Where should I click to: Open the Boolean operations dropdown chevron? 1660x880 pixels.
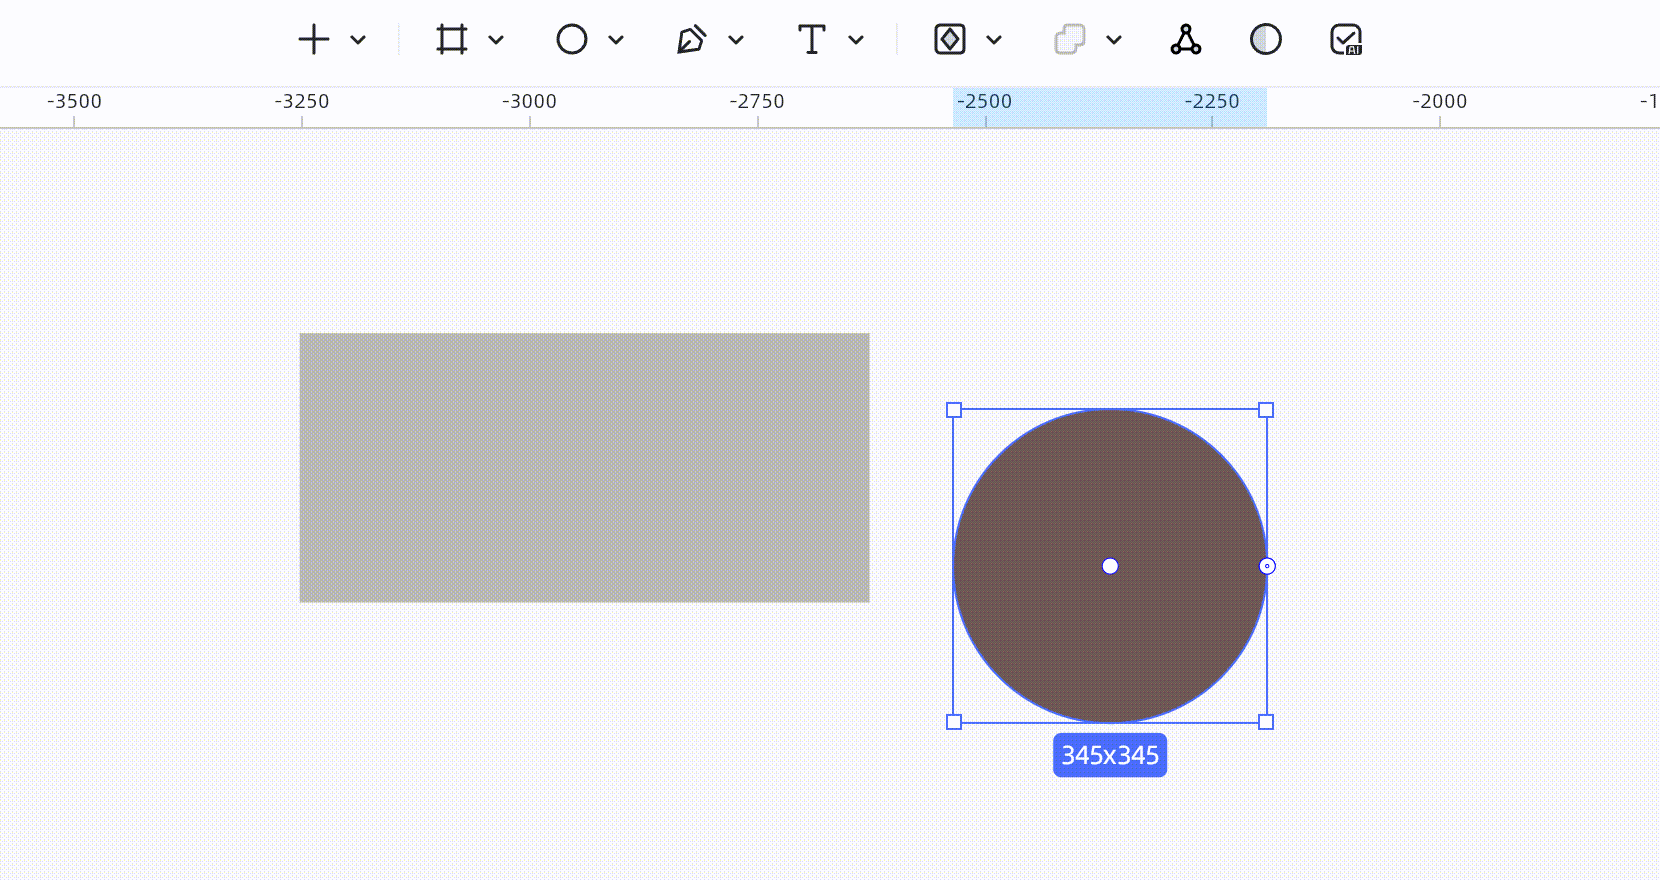point(1114,40)
